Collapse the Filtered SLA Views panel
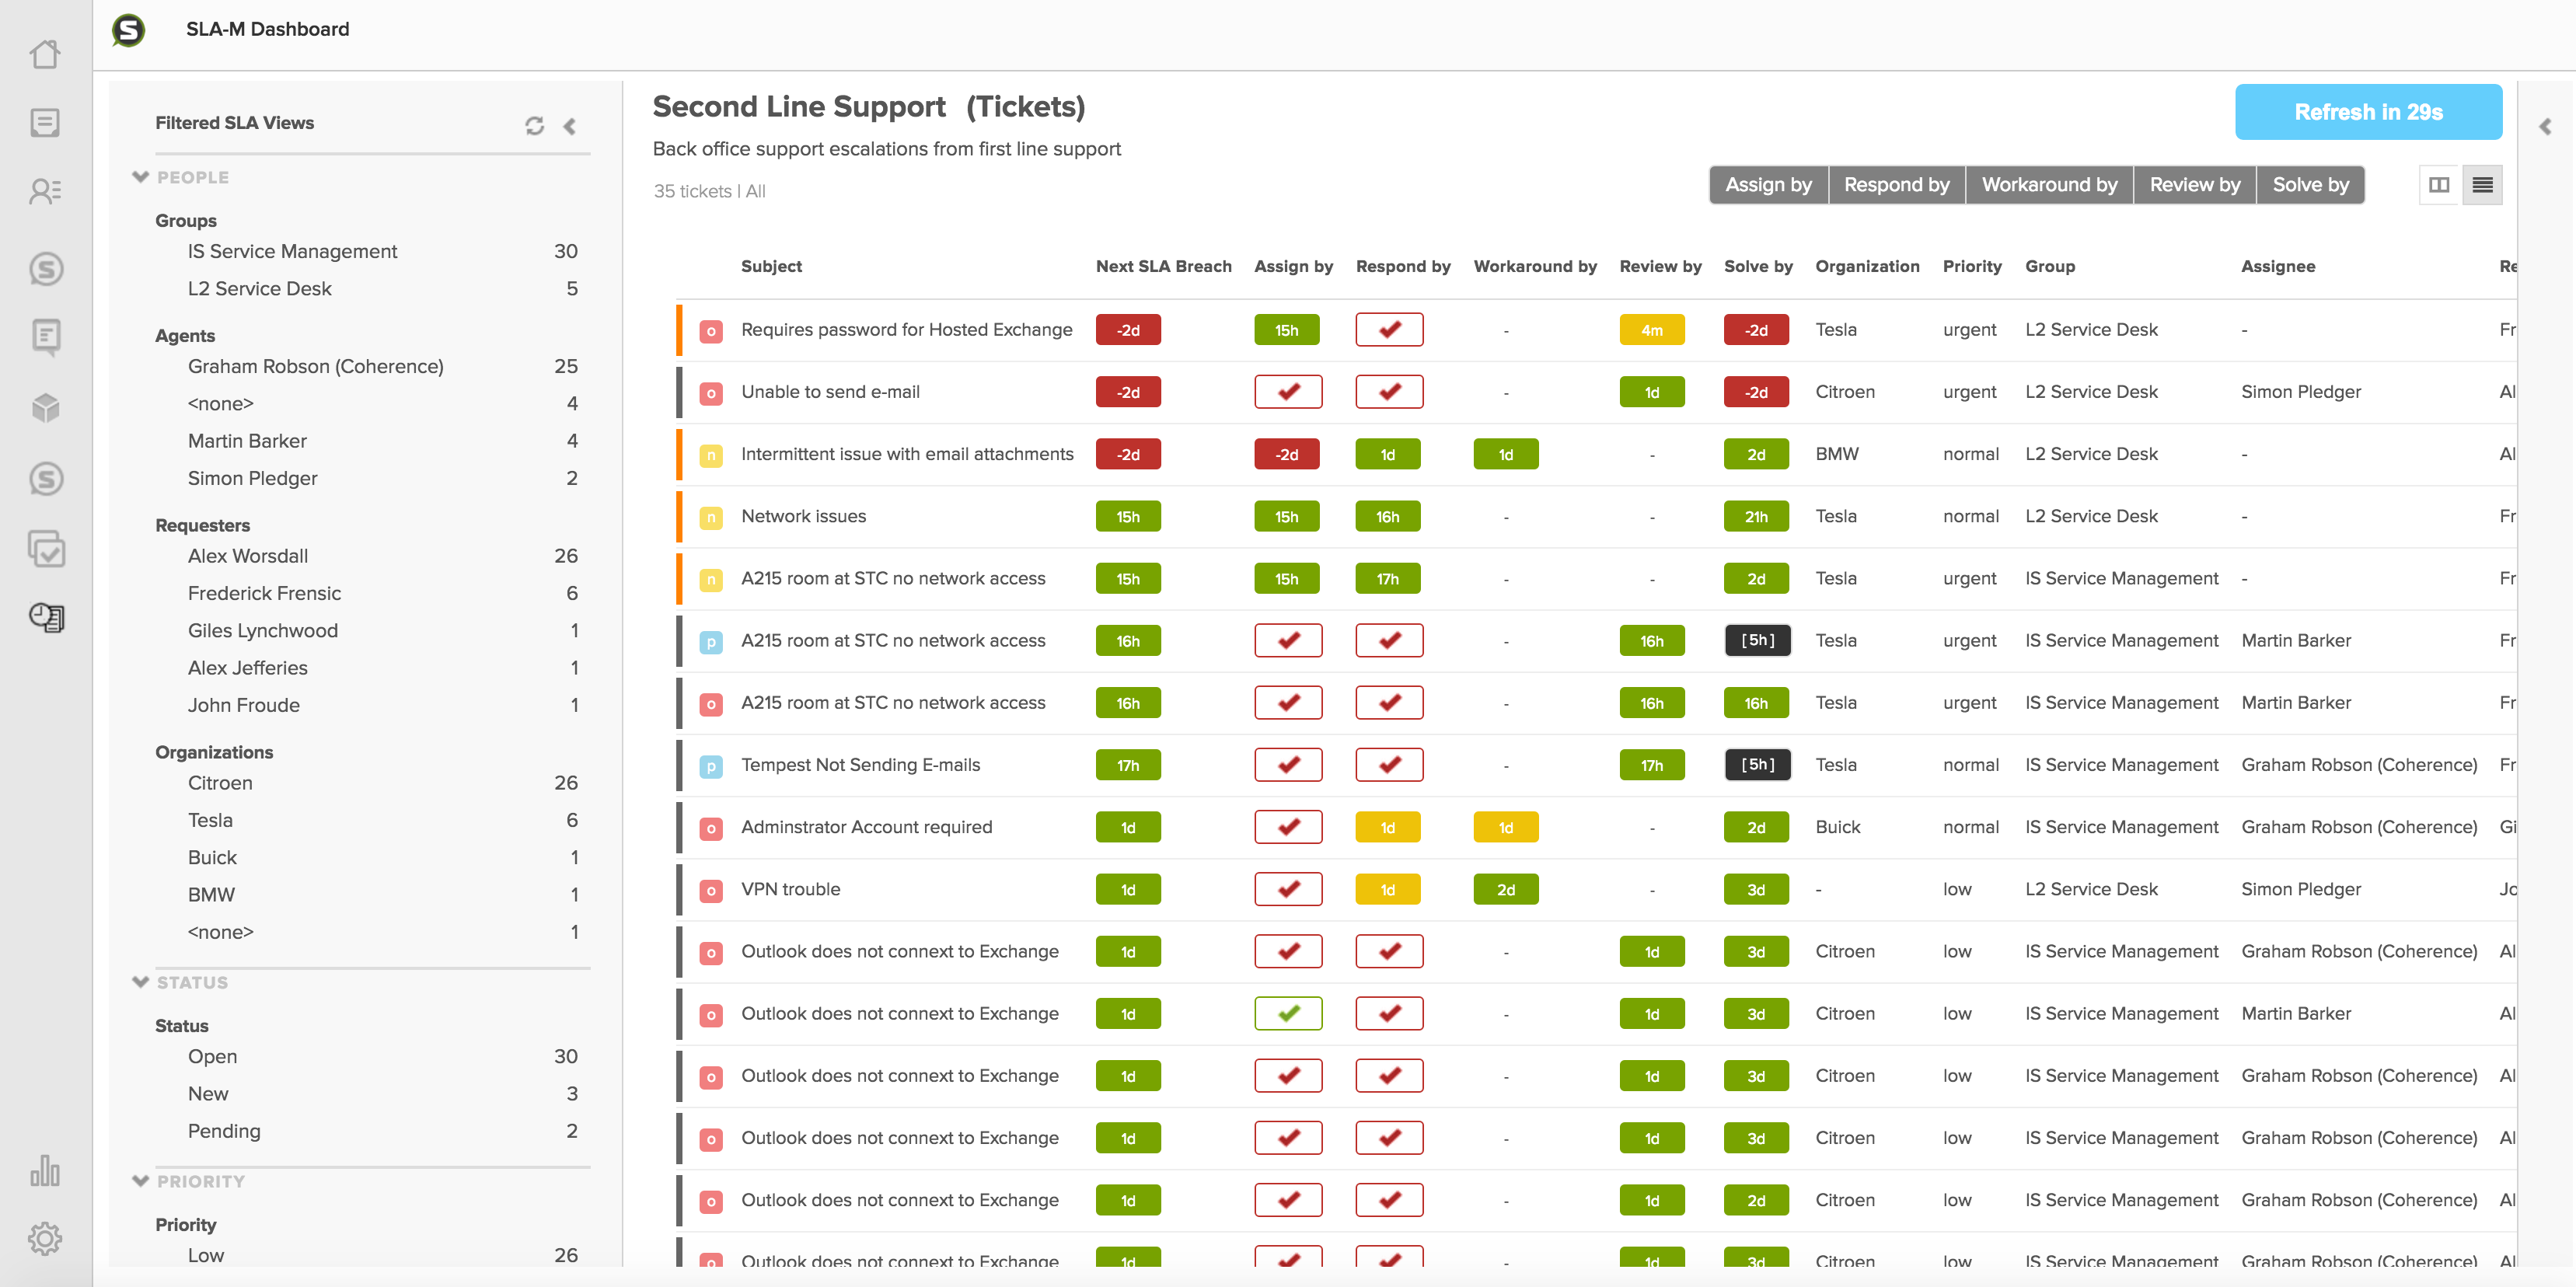2576x1287 pixels. (570, 126)
